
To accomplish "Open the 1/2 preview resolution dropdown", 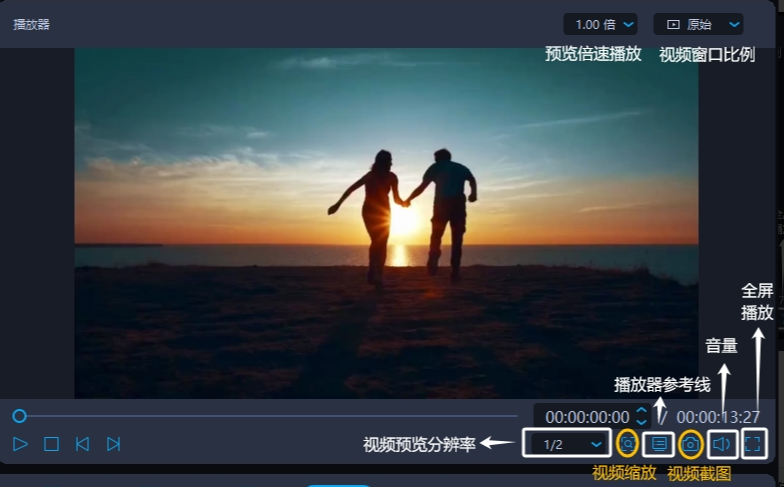I will point(567,444).
